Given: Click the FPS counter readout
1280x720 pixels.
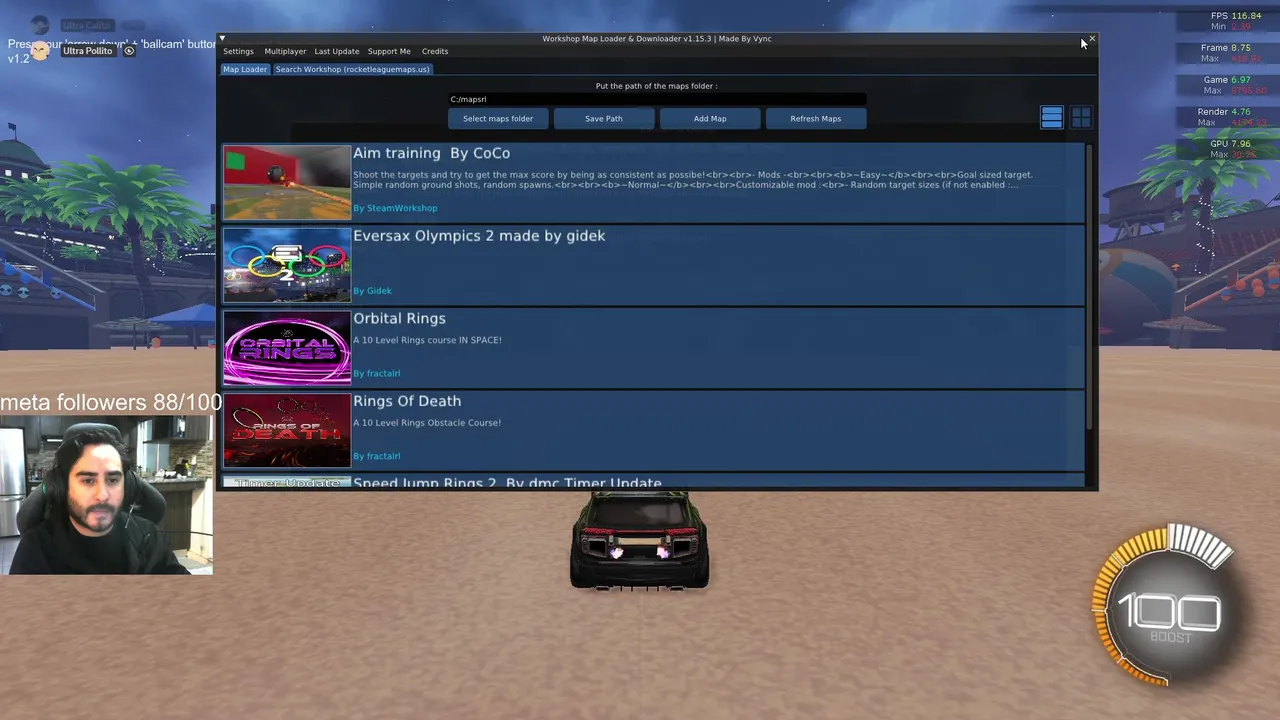Looking at the screenshot, I should pyautogui.click(x=1235, y=16).
